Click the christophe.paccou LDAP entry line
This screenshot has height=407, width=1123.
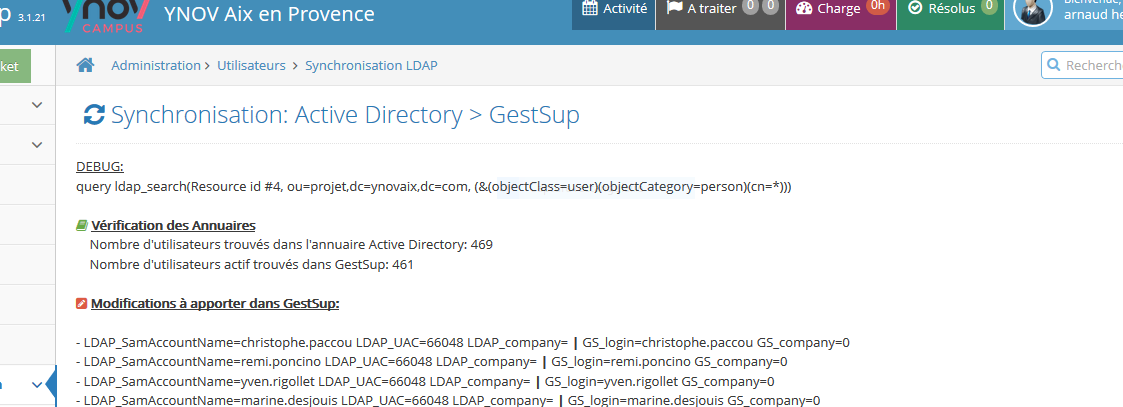pos(463,343)
